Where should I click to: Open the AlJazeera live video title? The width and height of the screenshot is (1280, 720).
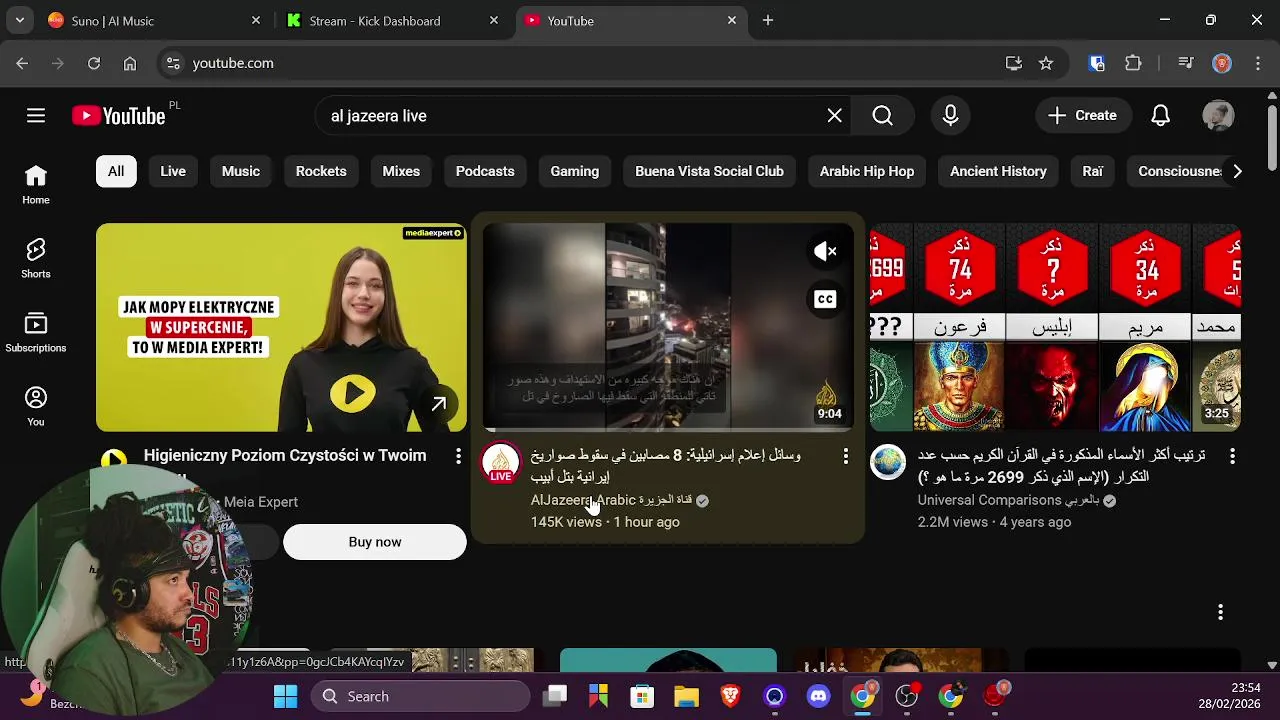pyautogui.click(x=666, y=466)
